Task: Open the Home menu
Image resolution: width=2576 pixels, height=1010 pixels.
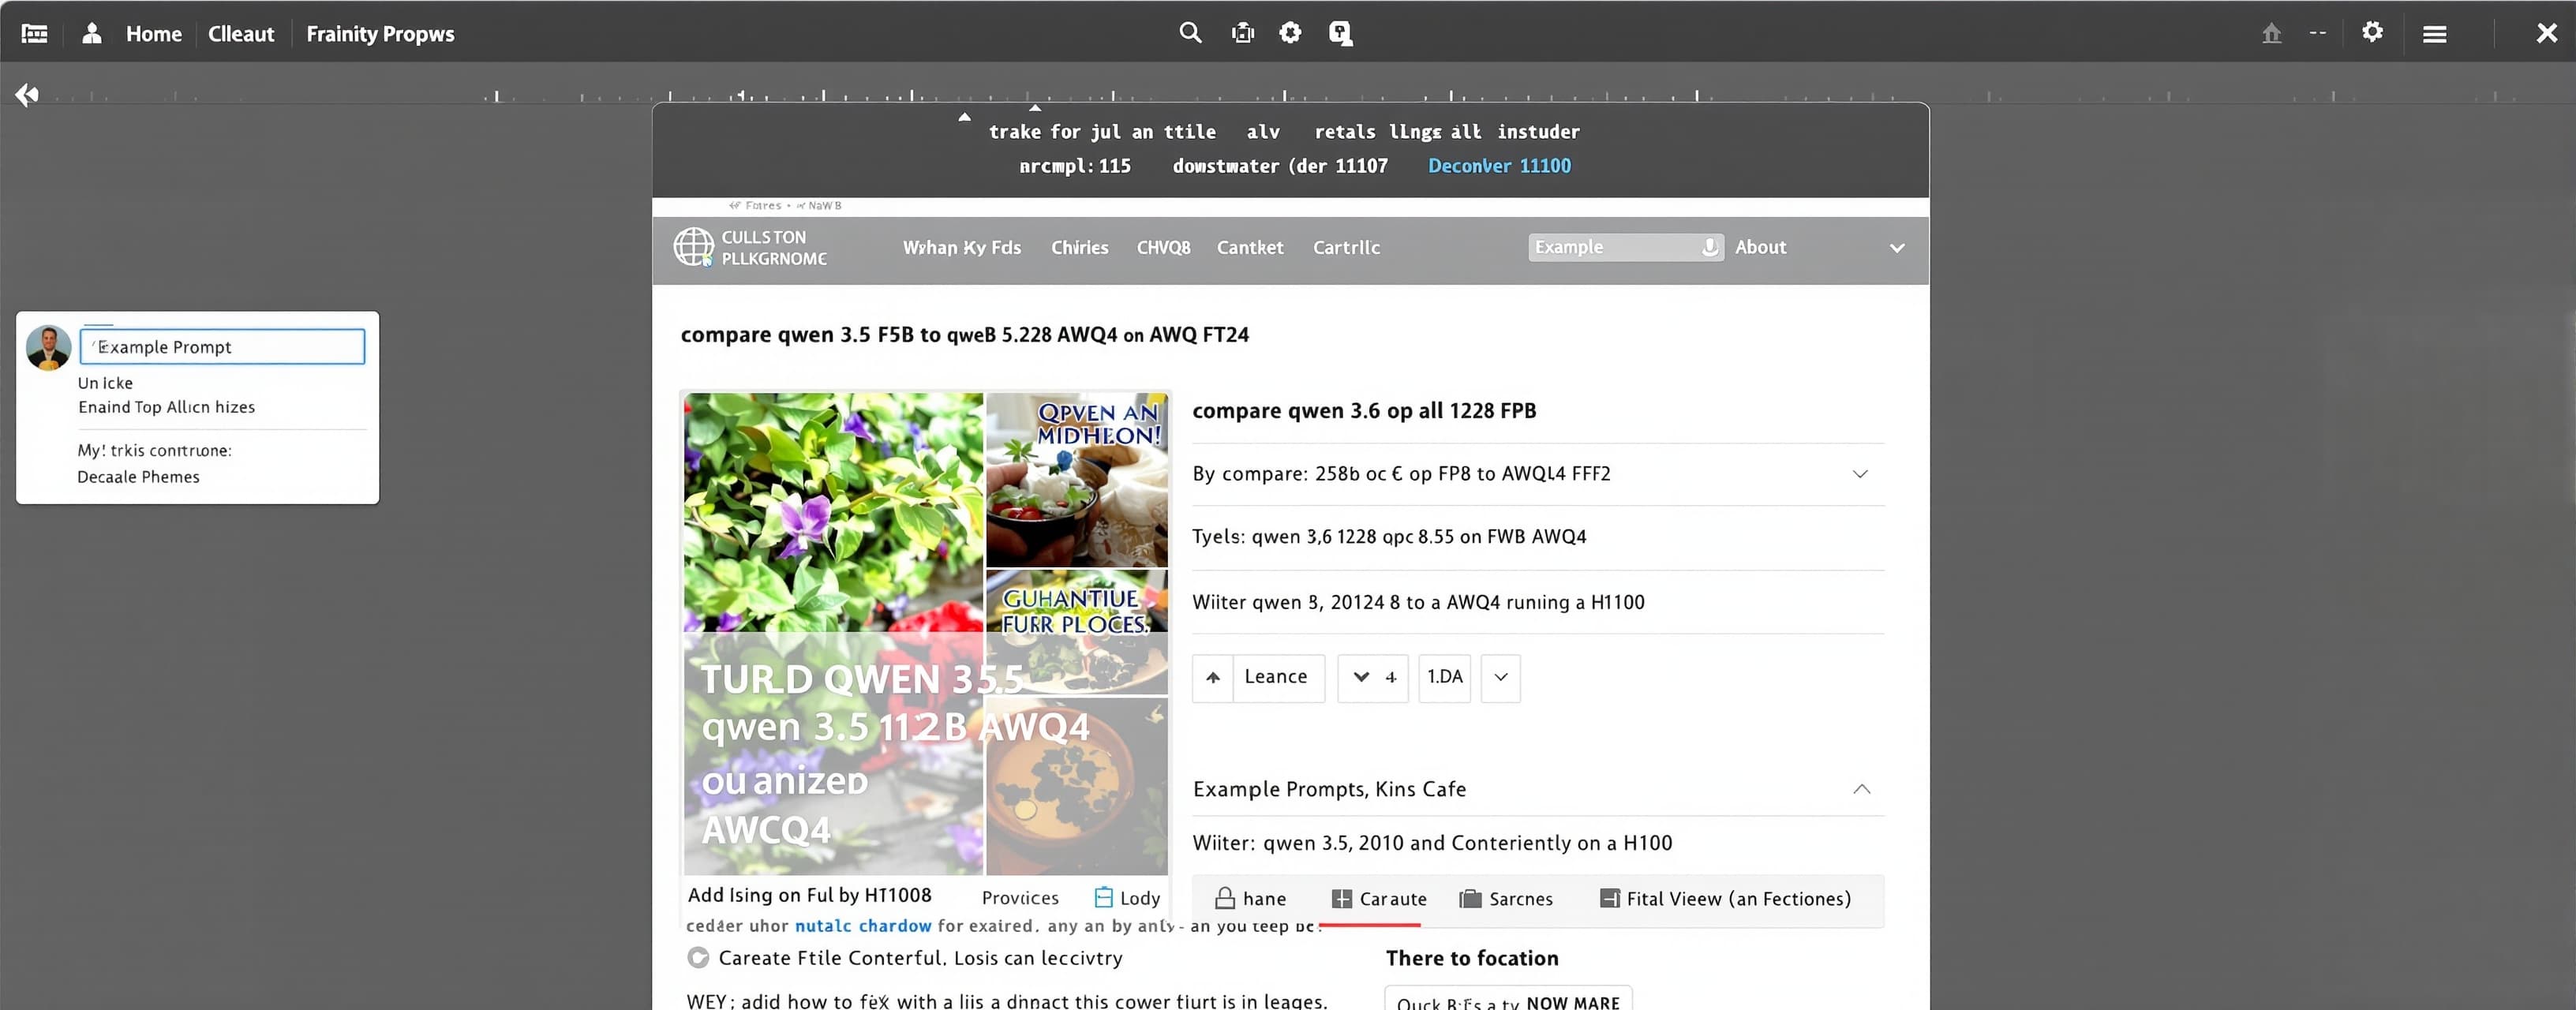Action: point(154,34)
